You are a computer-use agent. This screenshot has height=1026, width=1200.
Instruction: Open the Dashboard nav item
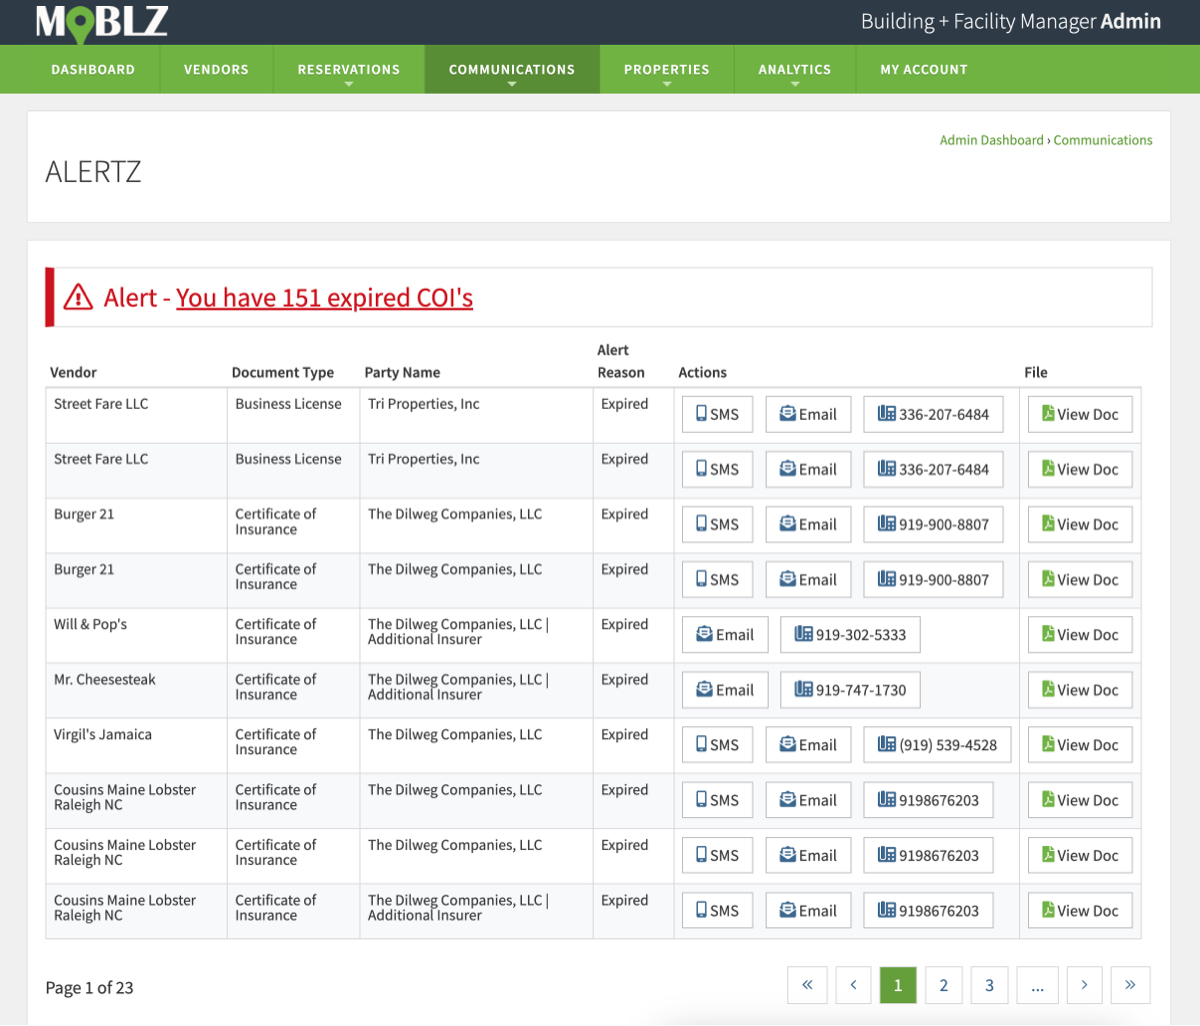(93, 70)
